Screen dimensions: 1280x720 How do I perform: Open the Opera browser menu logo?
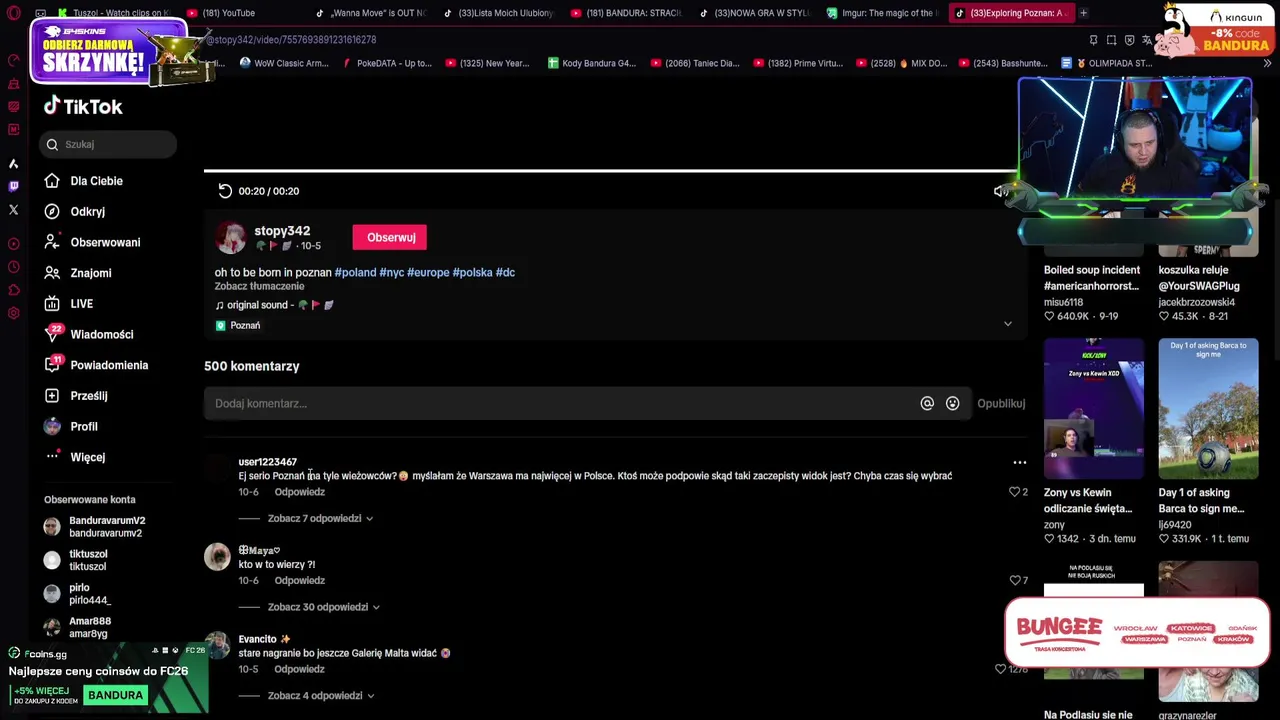[x=13, y=13]
